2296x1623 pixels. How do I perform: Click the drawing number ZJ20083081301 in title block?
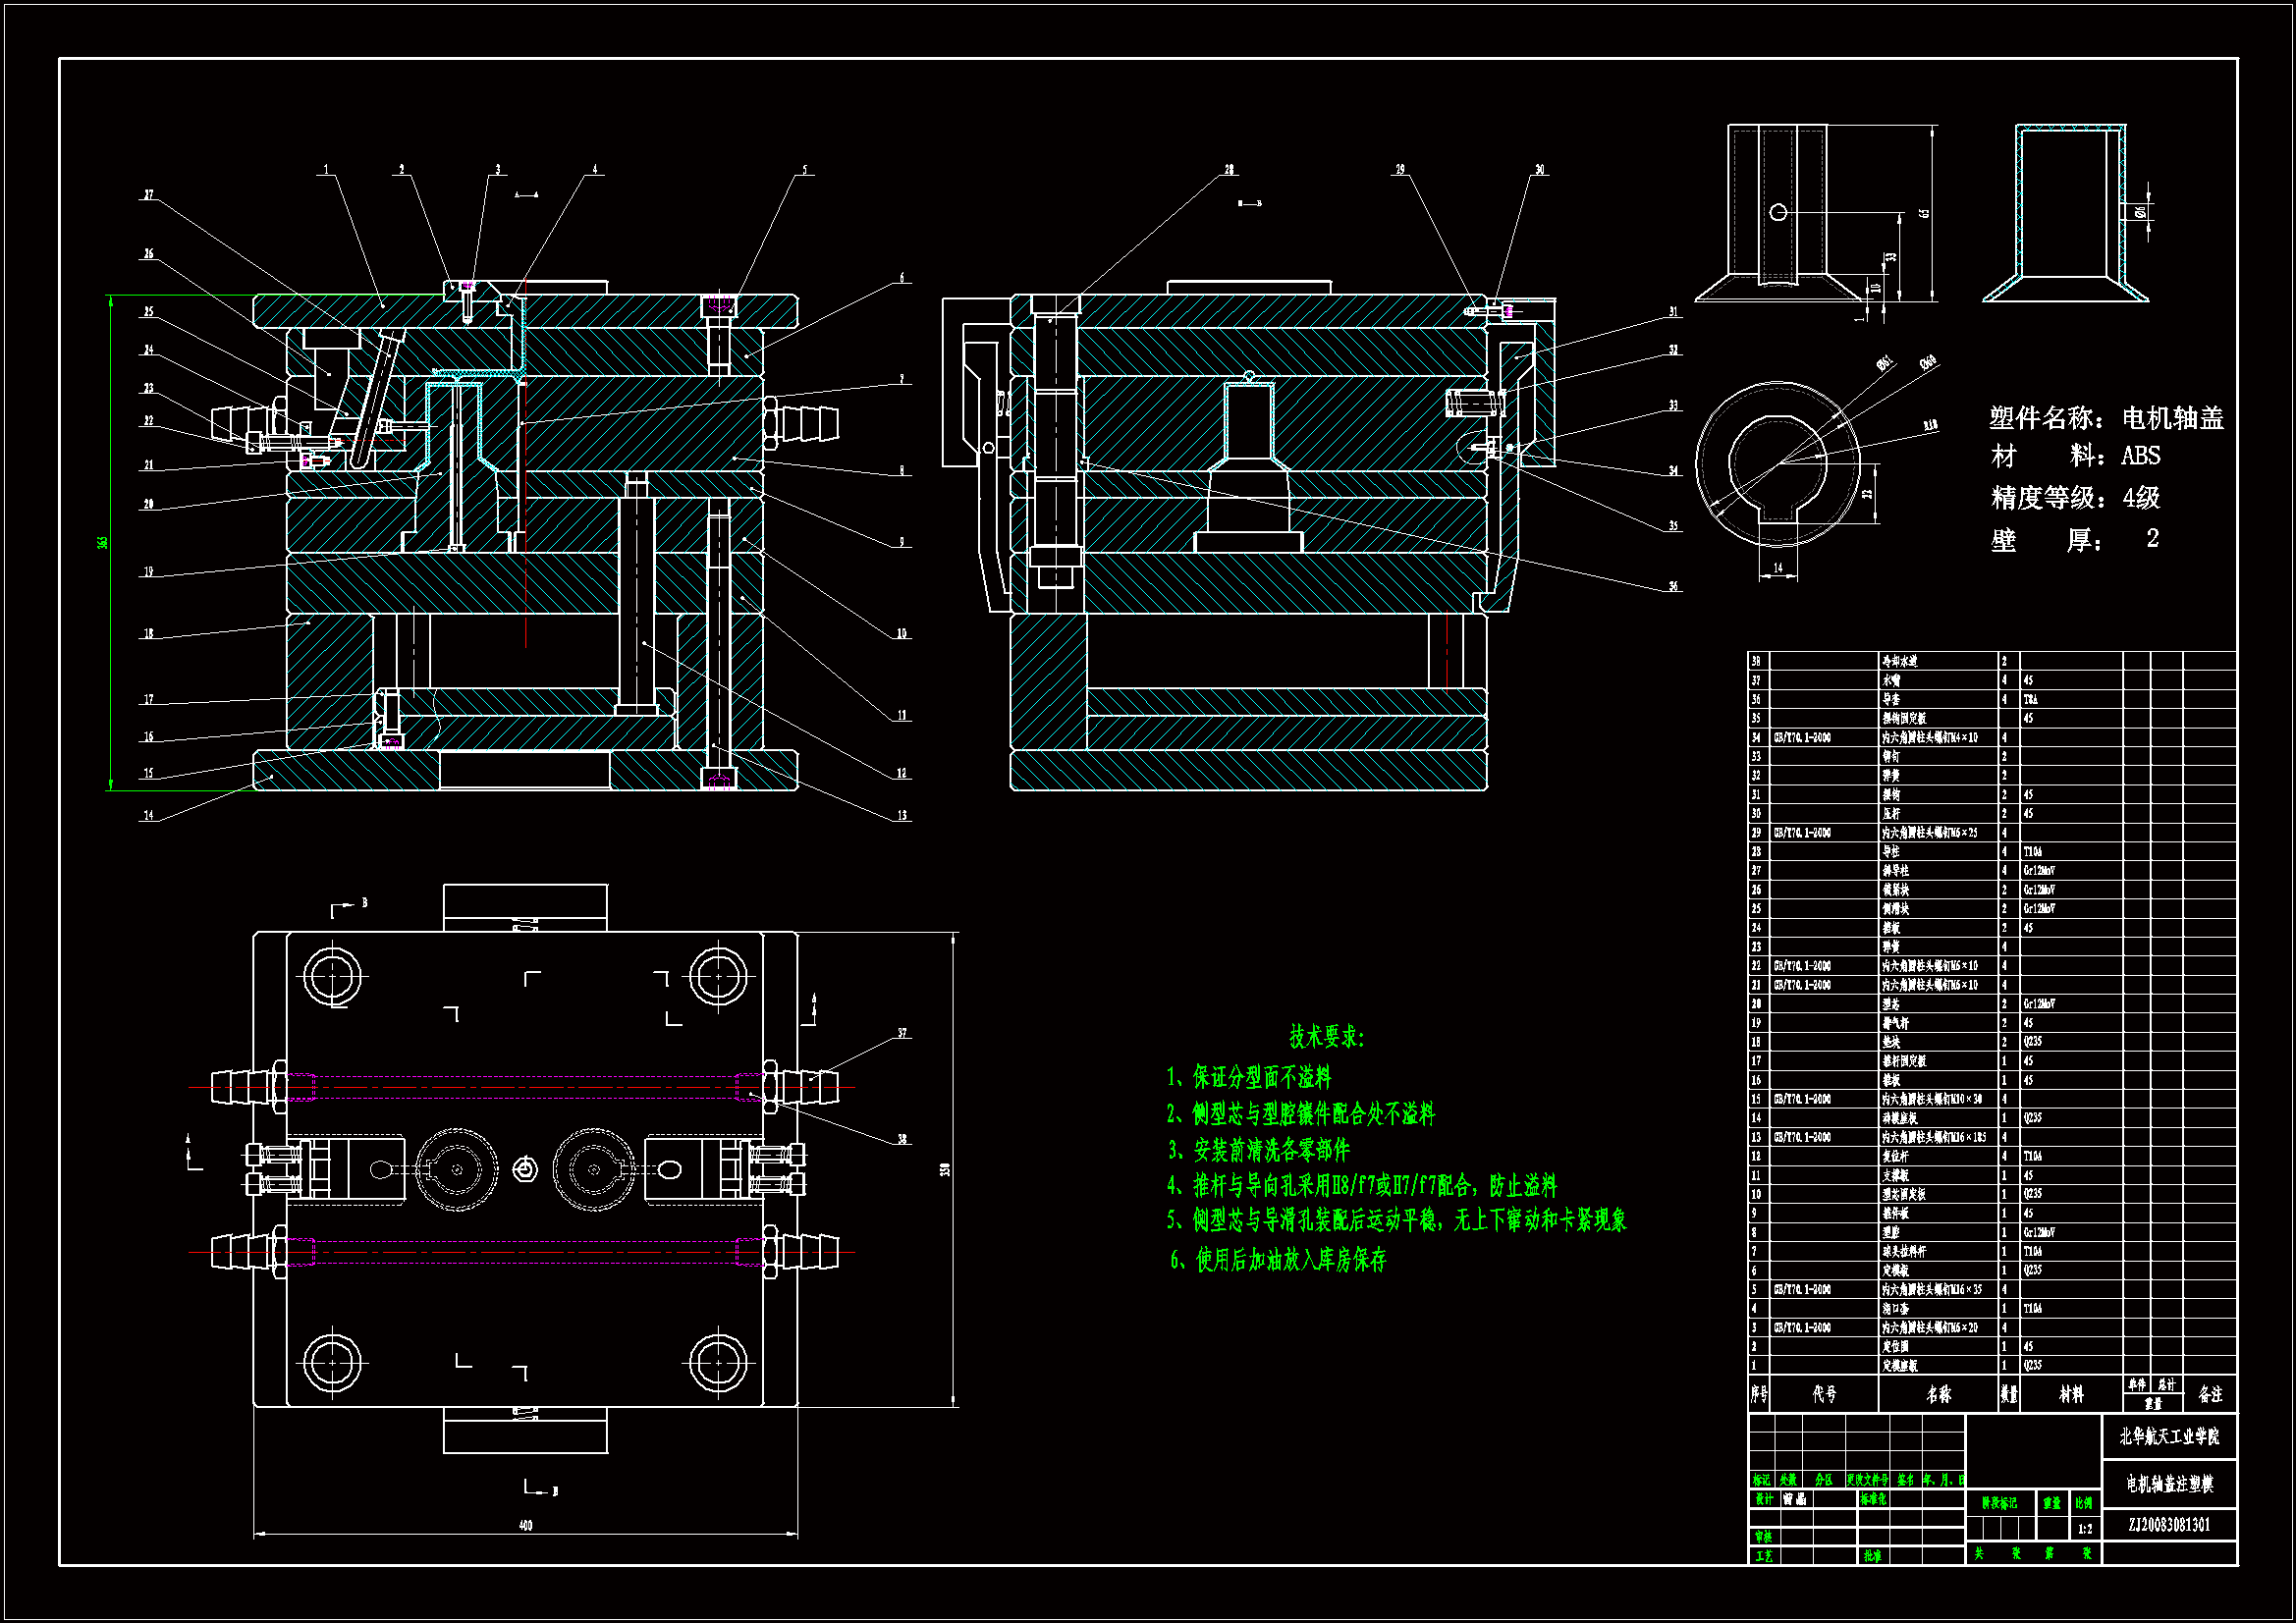pyautogui.click(x=2168, y=1524)
